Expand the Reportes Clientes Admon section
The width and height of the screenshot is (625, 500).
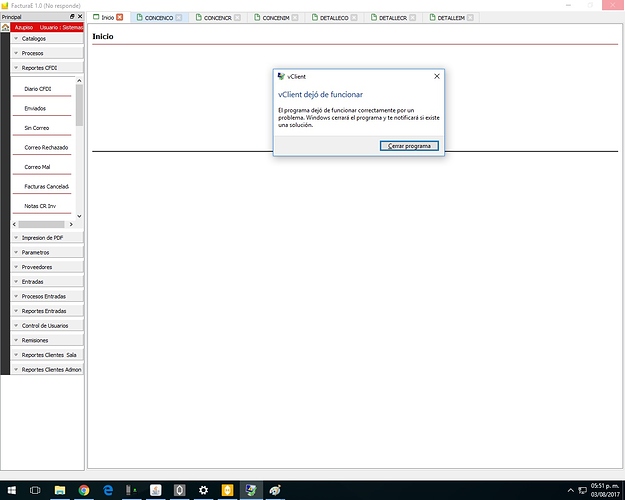[47, 370]
